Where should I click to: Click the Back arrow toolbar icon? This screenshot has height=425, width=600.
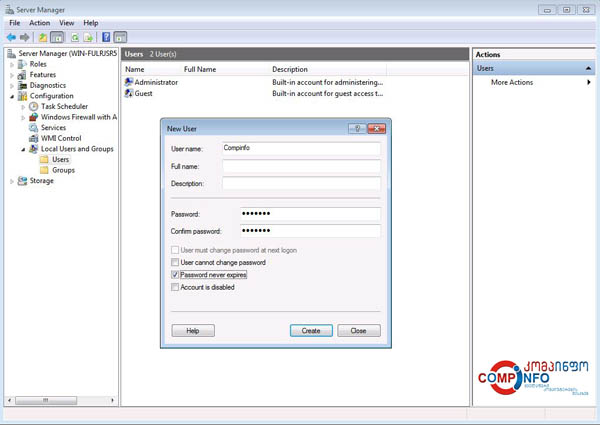pos(11,37)
